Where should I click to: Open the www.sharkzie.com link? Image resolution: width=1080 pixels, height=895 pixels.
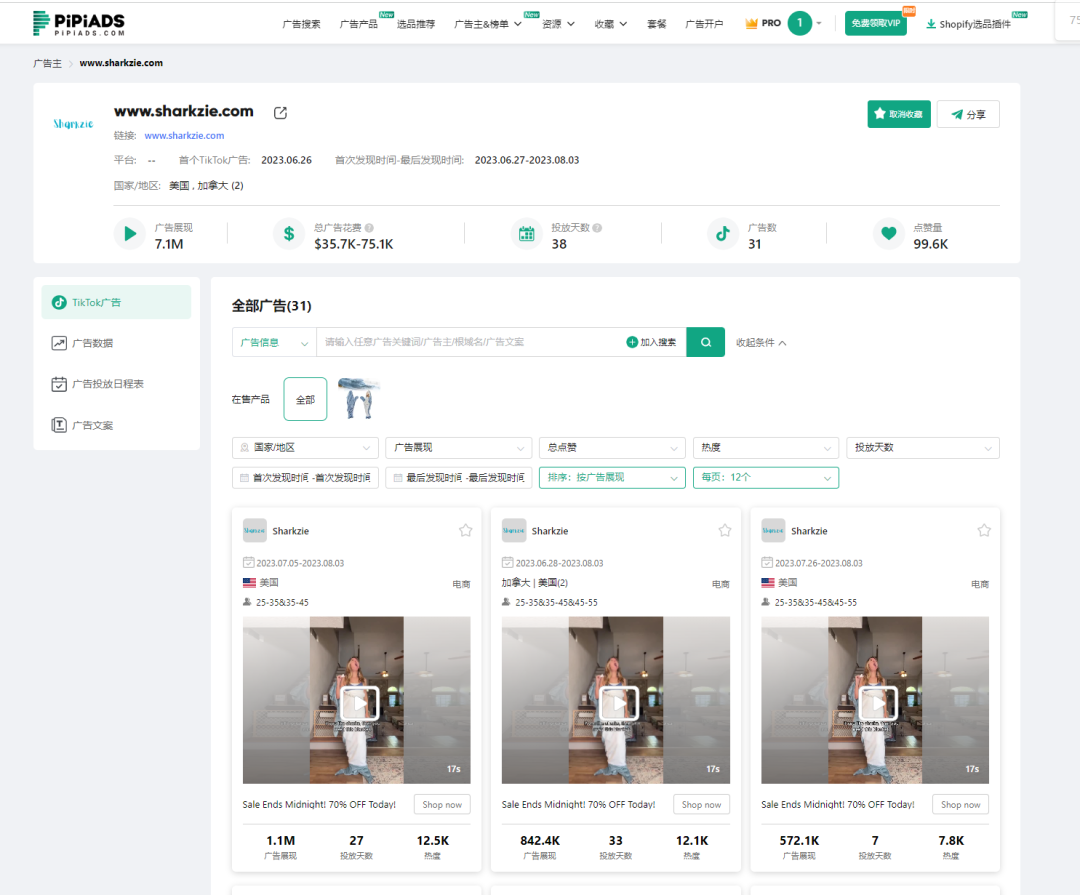click(184, 136)
